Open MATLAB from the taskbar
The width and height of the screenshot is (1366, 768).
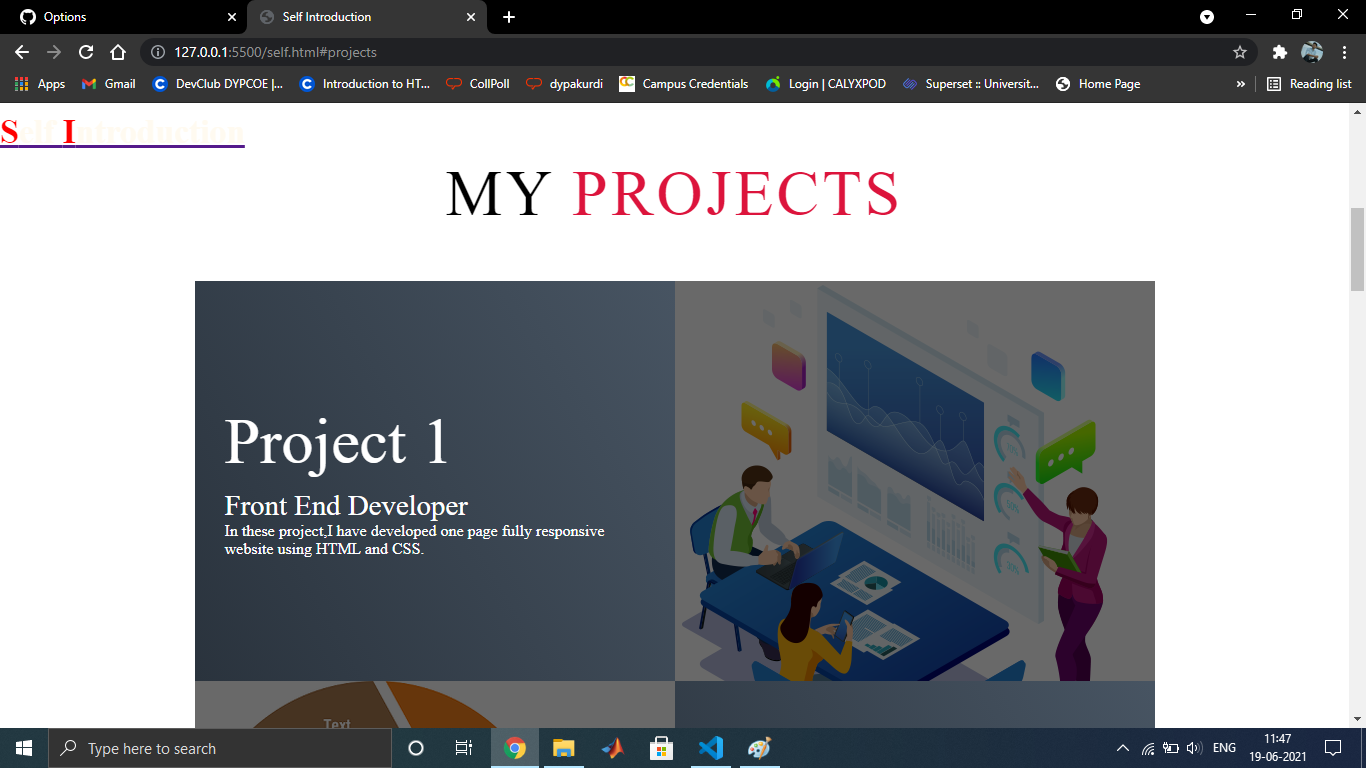pos(612,748)
